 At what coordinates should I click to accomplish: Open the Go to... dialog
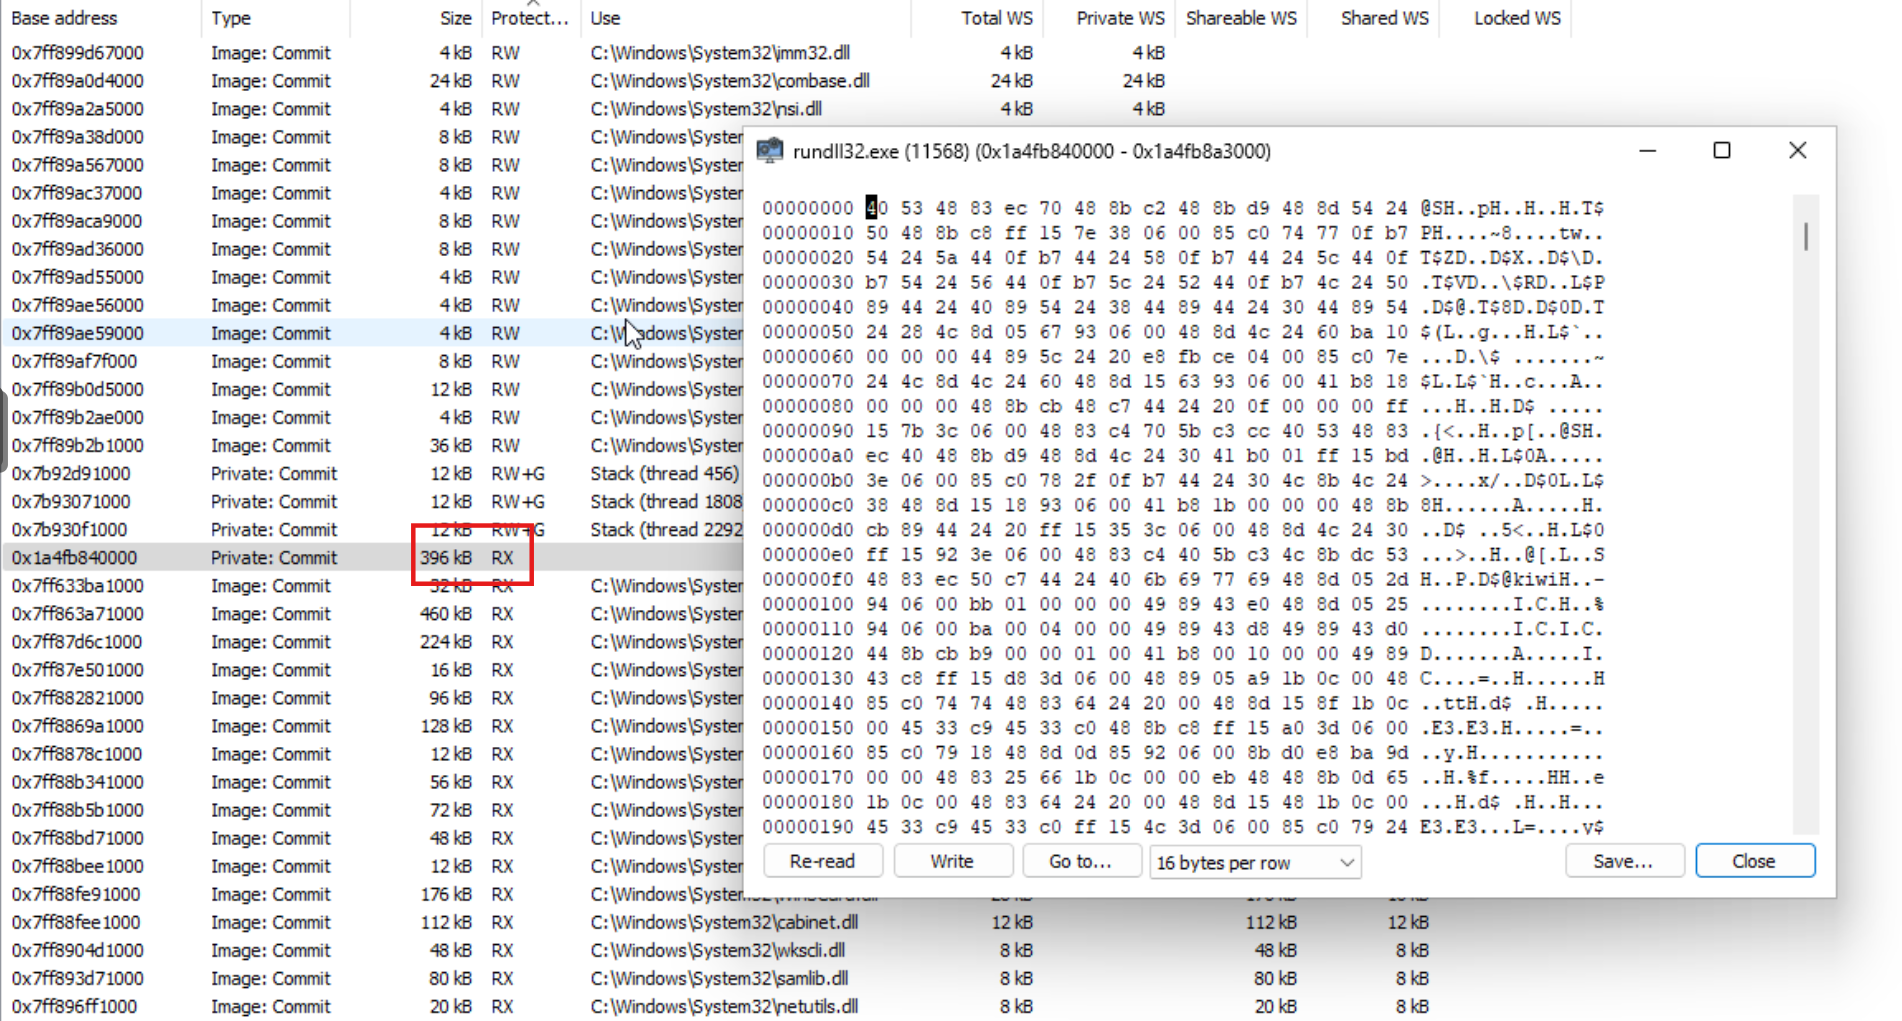[x=1079, y=861]
